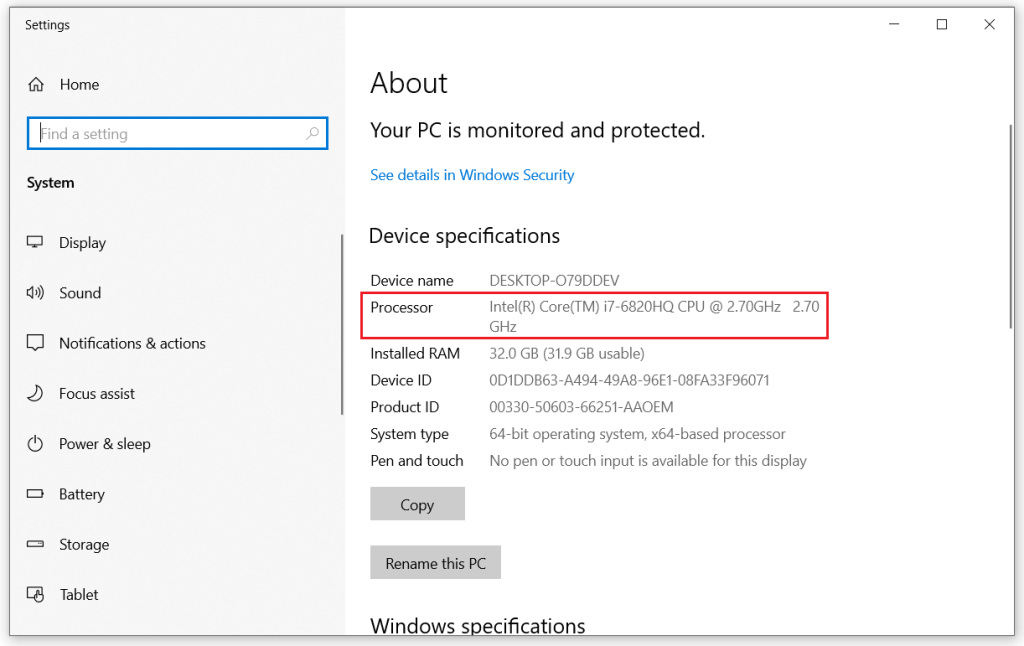Click the Home house icon
The height and width of the screenshot is (646, 1024).
[35, 84]
